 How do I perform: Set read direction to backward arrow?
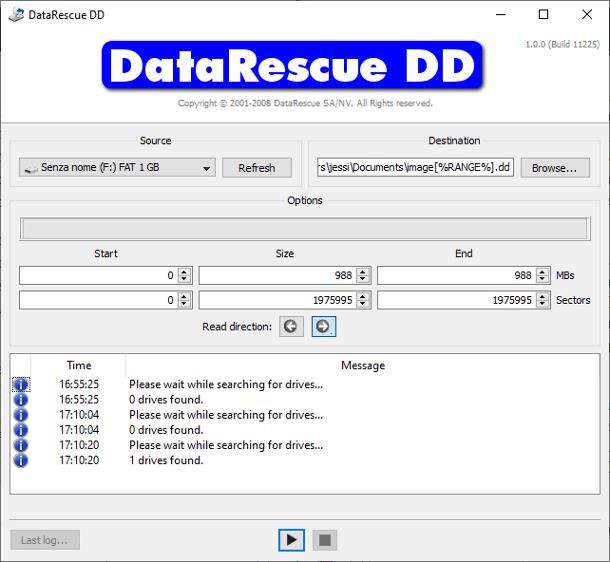(x=291, y=326)
